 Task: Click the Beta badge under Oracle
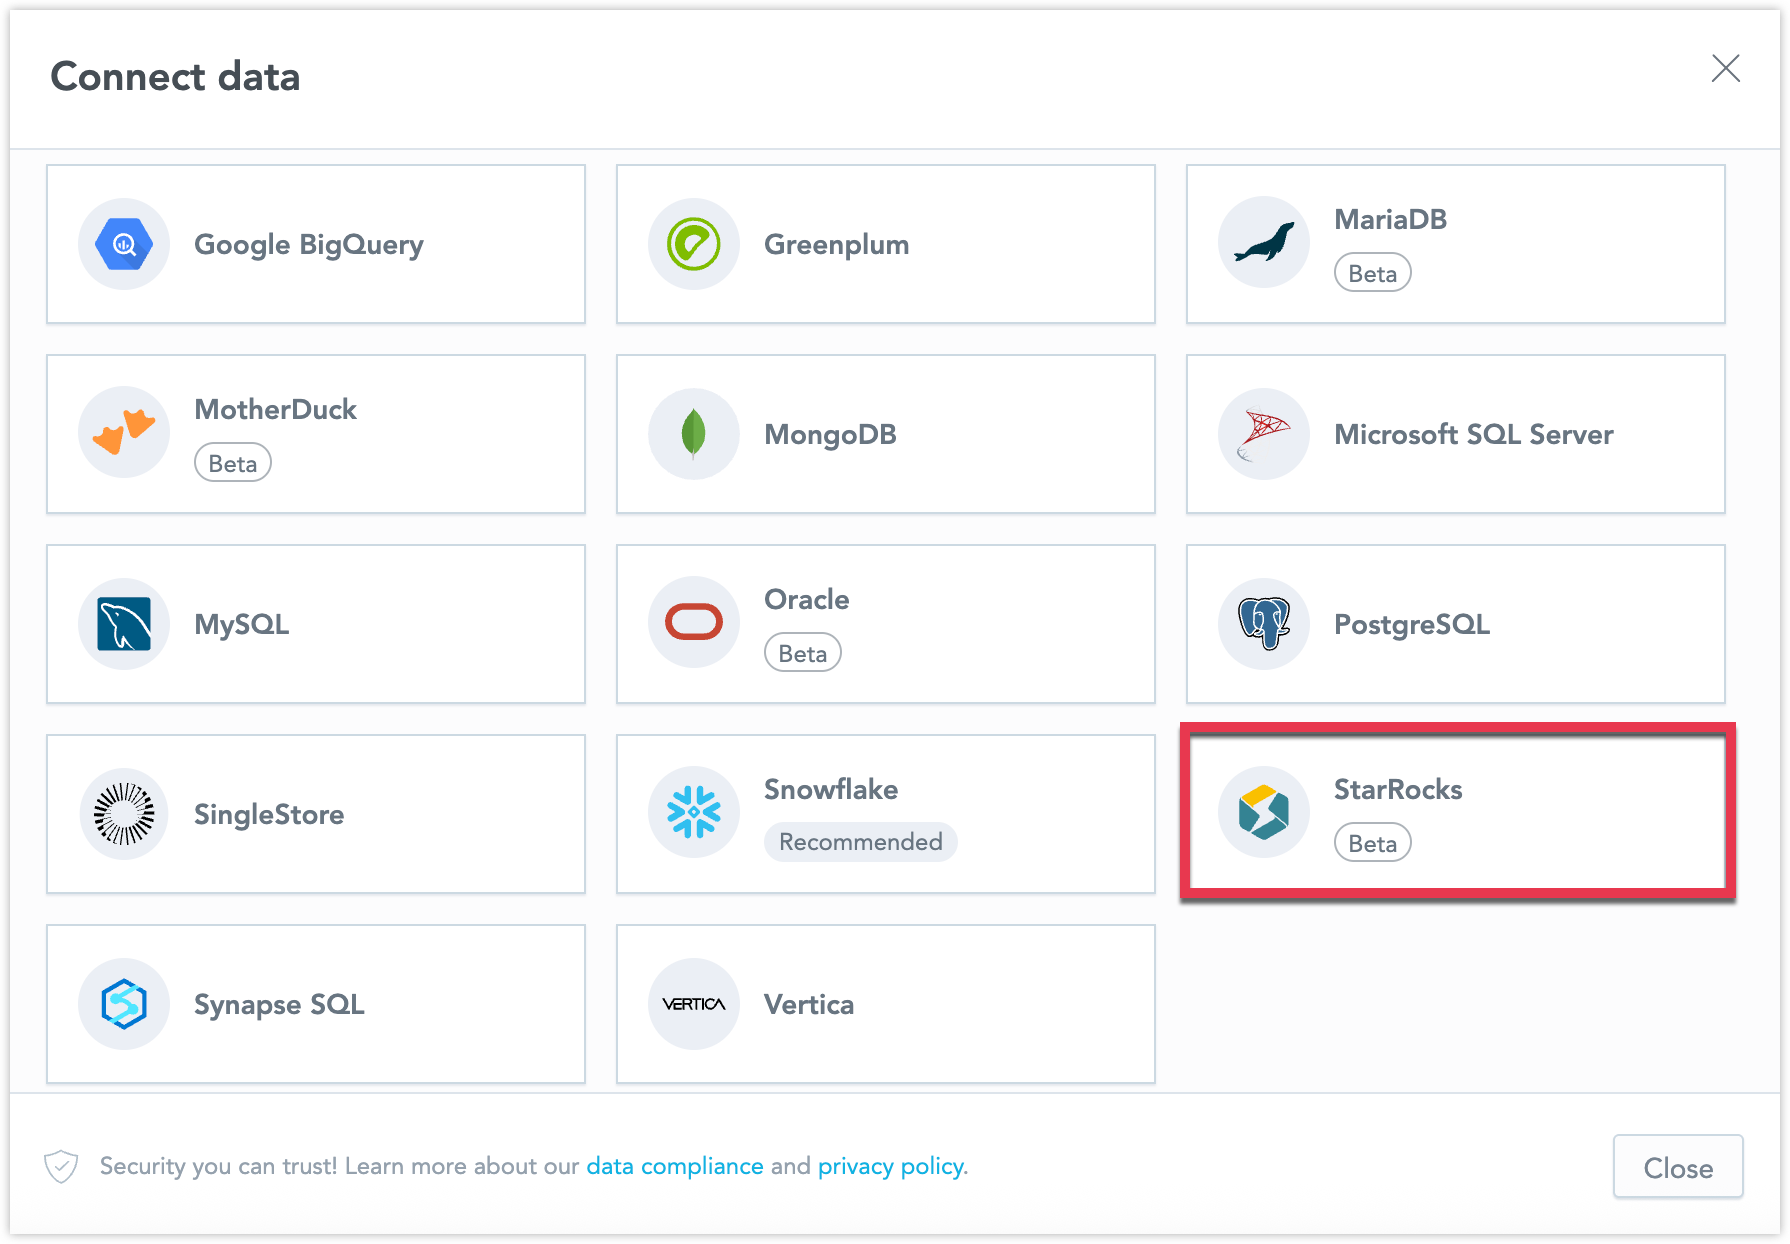802,653
